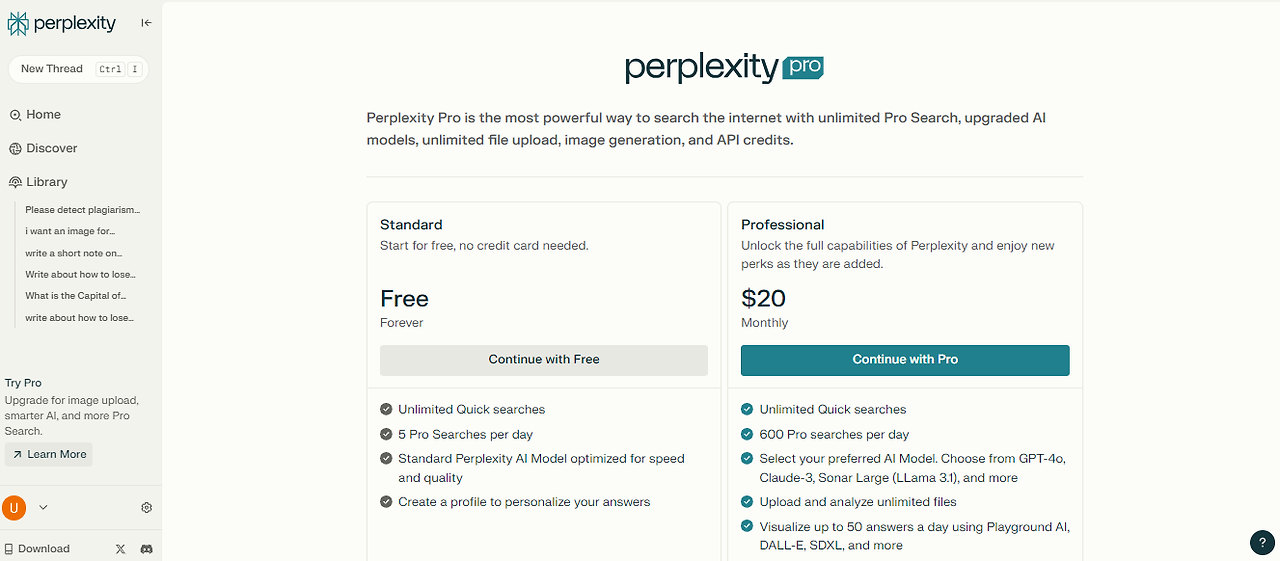The image size is (1280, 561).
Task: Click the Perplexity logo in the sidebar
Action: [x=62, y=23]
